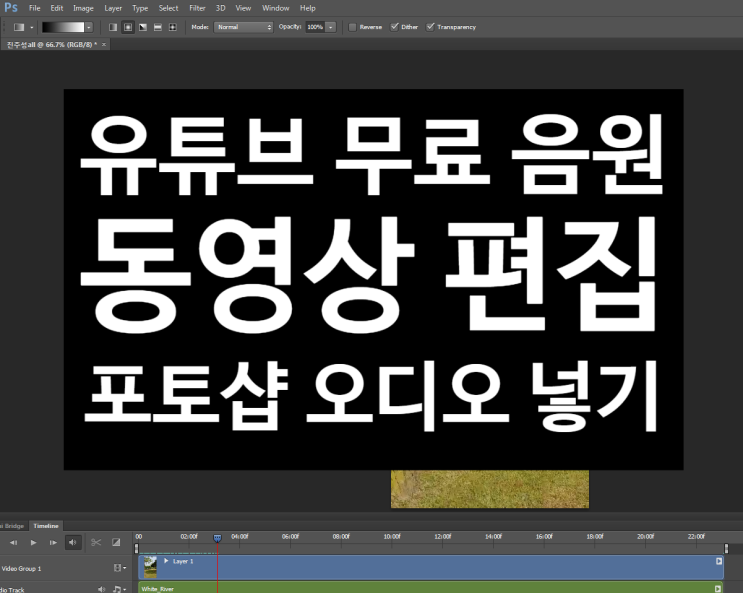Click the Audio Track label
The height and width of the screenshot is (593, 743).
pyautogui.click(x=12, y=590)
